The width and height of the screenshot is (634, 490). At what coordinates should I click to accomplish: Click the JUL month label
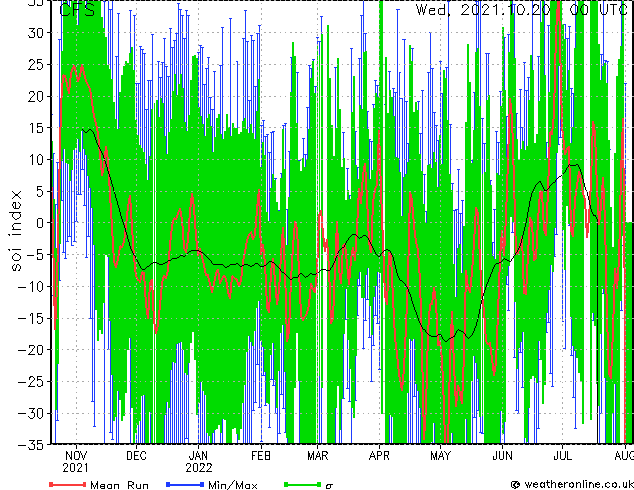click(562, 456)
